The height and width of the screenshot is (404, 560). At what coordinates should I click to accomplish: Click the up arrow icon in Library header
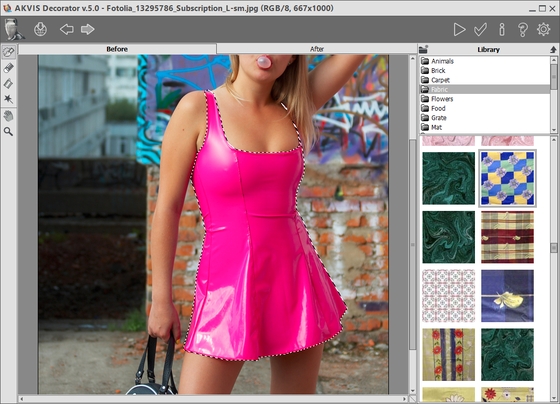click(x=553, y=49)
